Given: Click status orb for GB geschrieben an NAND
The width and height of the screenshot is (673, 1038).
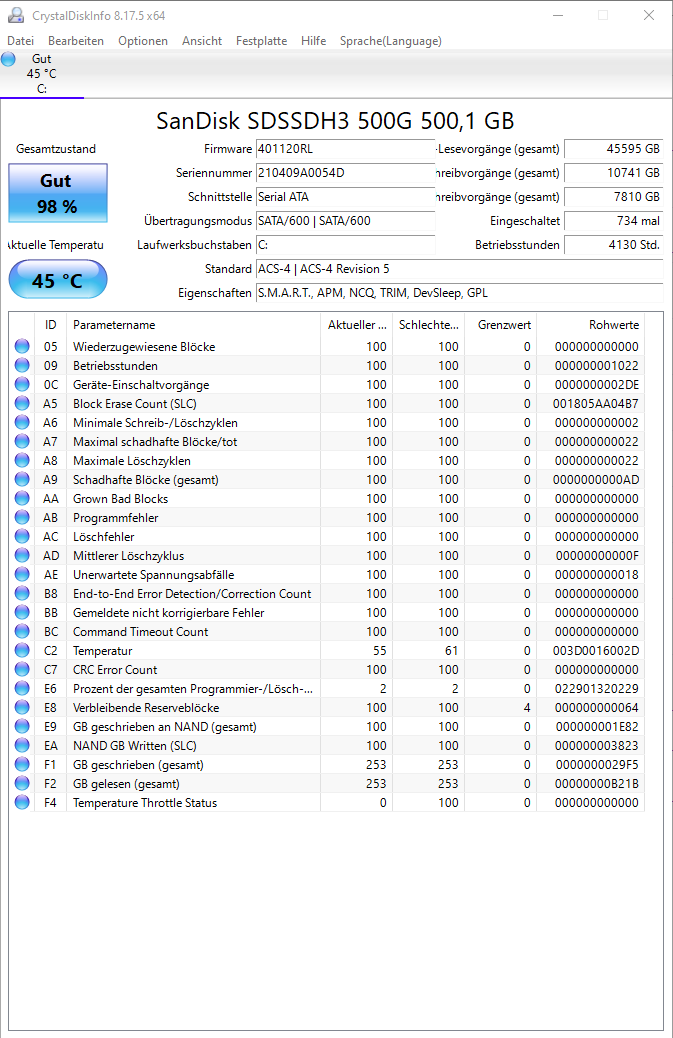Looking at the screenshot, I should click(x=22, y=727).
